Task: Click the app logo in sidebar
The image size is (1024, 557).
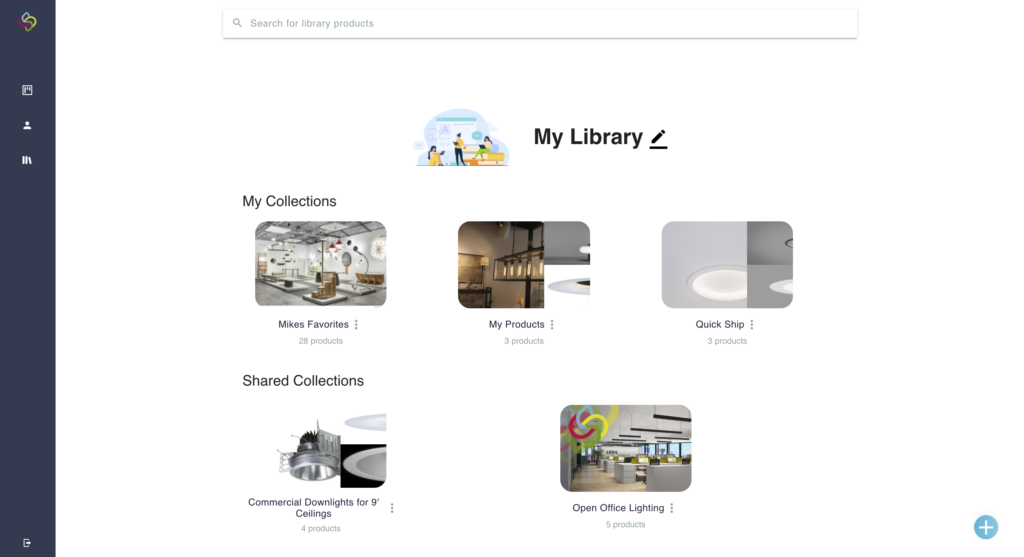Action: tap(27, 22)
